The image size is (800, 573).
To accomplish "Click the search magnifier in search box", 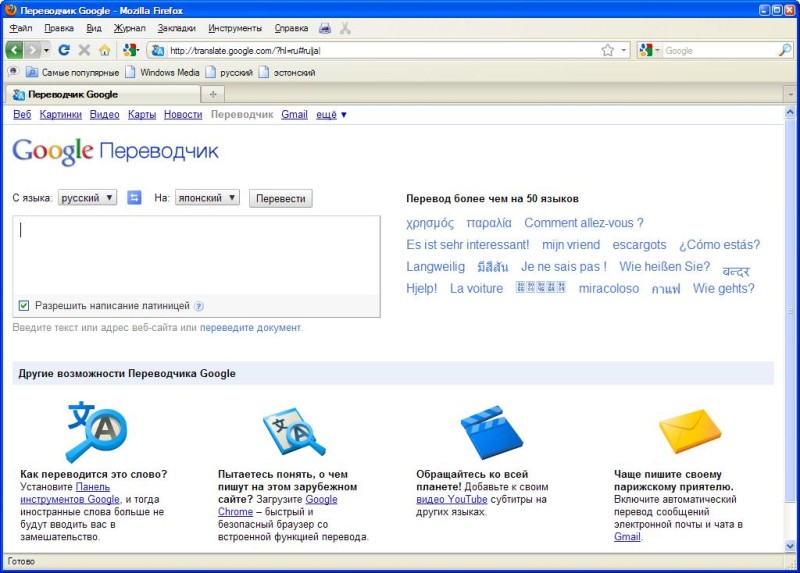I will pyautogui.click(x=785, y=50).
